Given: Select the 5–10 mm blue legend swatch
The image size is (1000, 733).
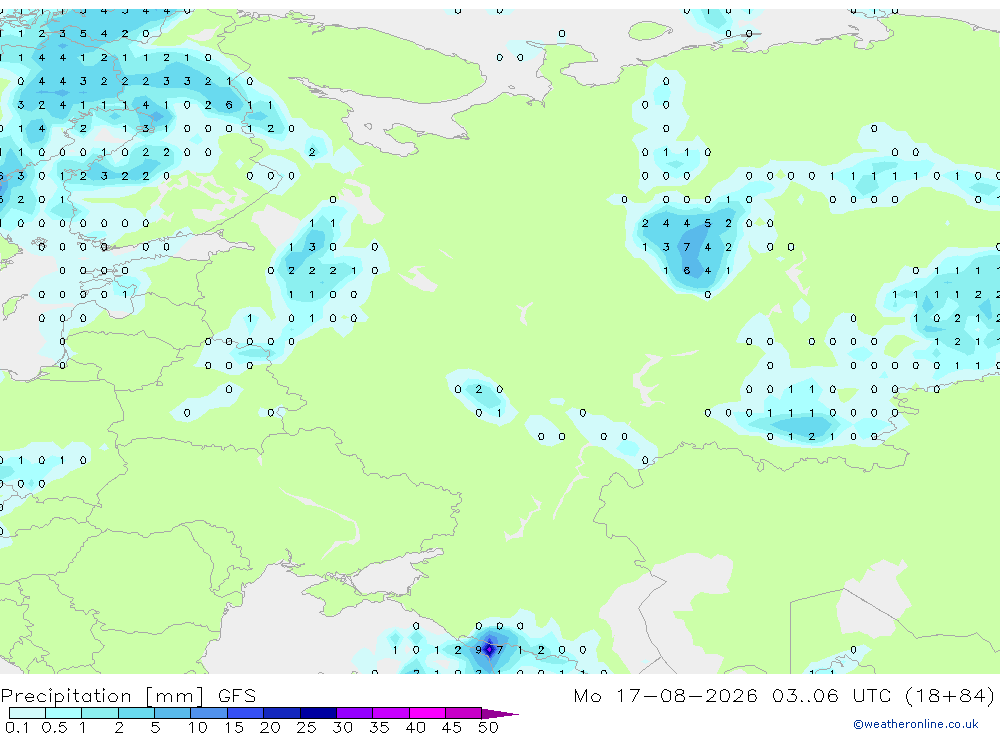Looking at the screenshot, I should (x=172, y=713).
